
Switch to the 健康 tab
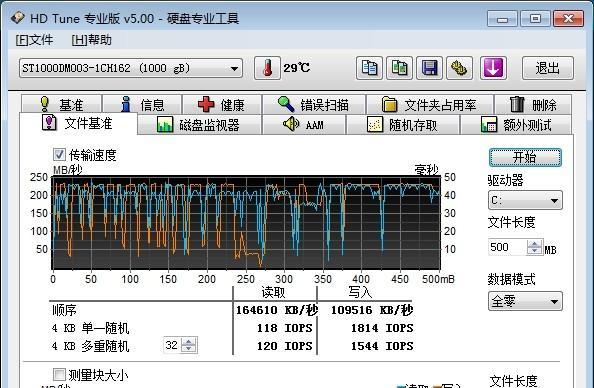[x=222, y=104]
